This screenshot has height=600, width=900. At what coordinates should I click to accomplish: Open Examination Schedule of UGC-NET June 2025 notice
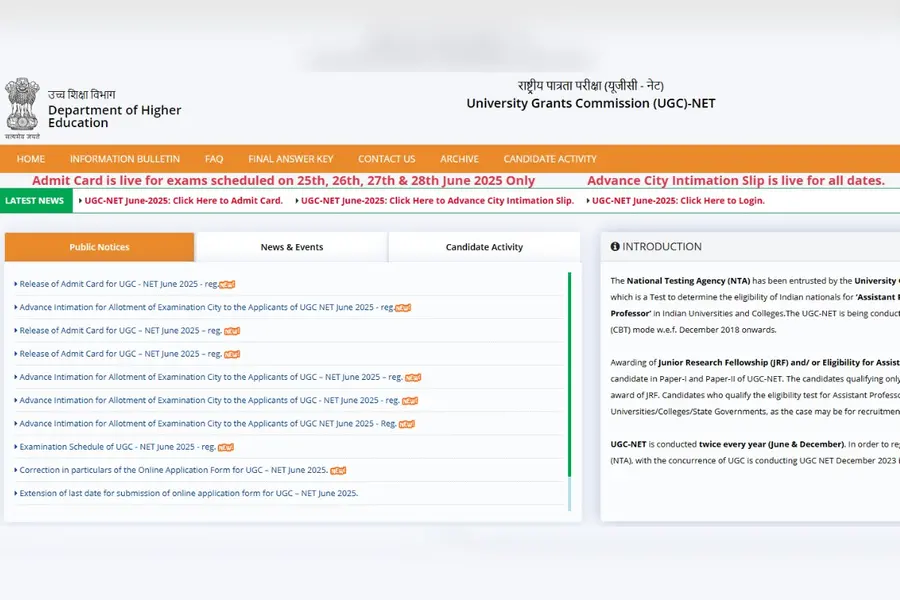pos(115,447)
